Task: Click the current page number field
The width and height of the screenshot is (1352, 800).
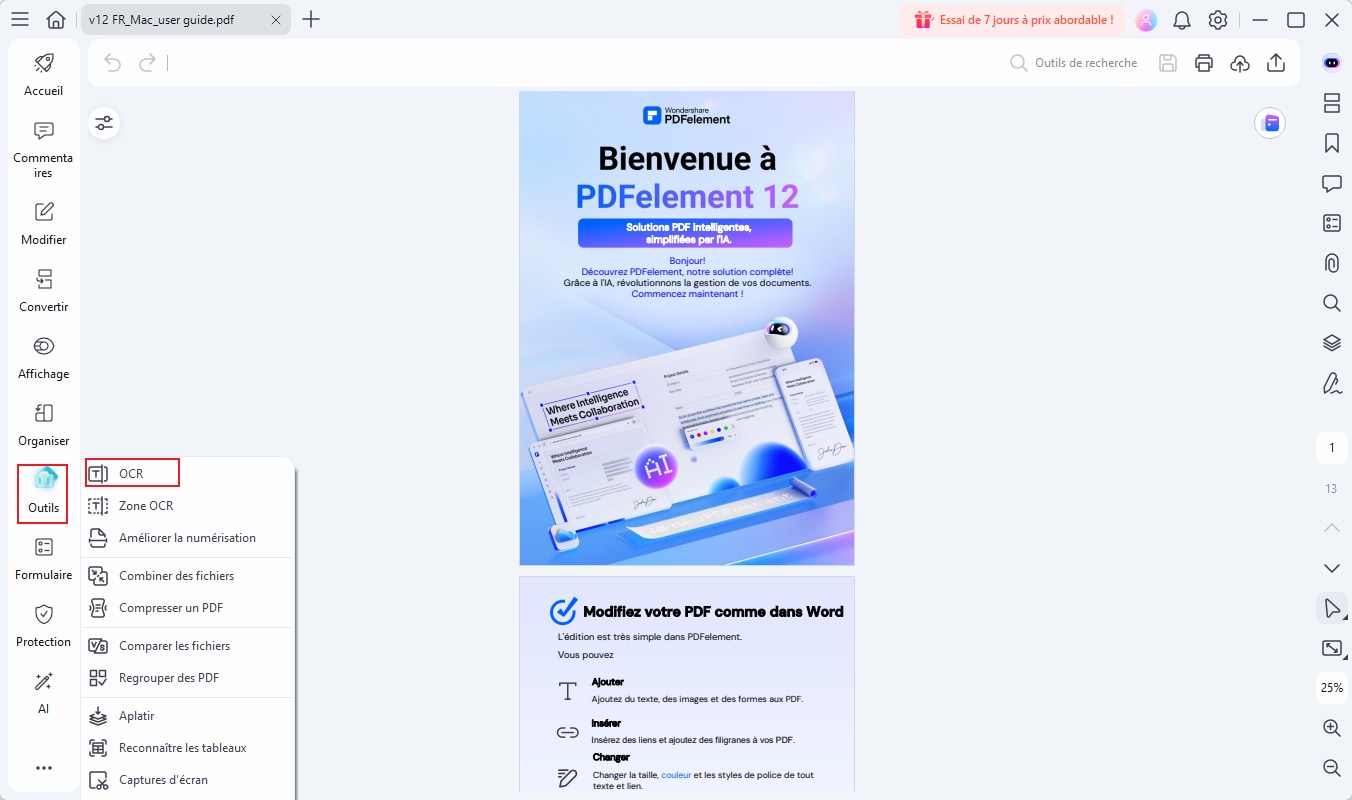Action: 1331,448
